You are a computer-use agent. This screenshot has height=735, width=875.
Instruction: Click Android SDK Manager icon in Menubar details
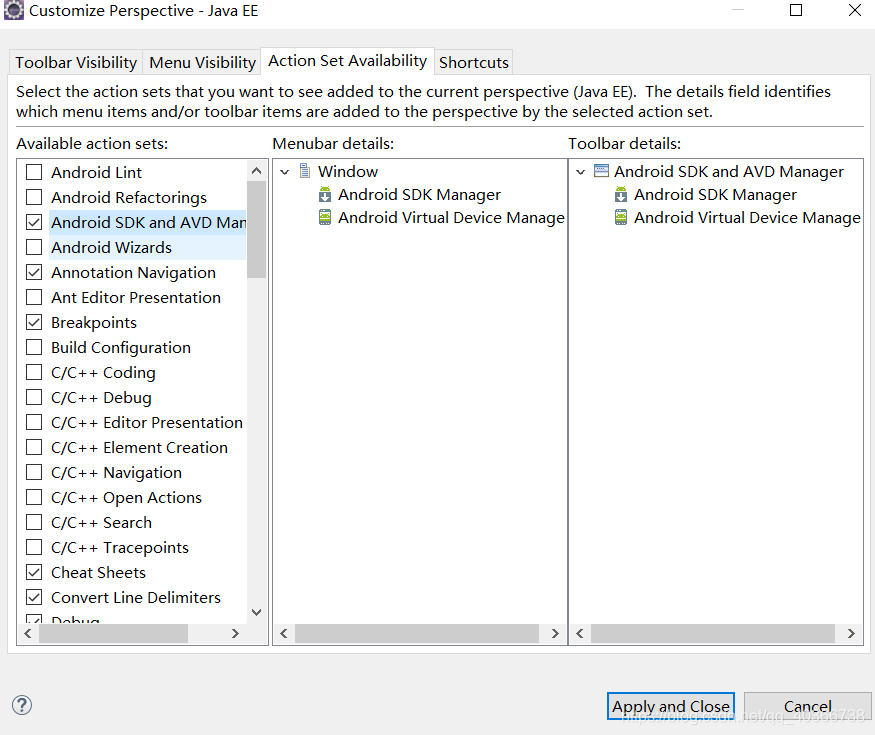coord(325,194)
